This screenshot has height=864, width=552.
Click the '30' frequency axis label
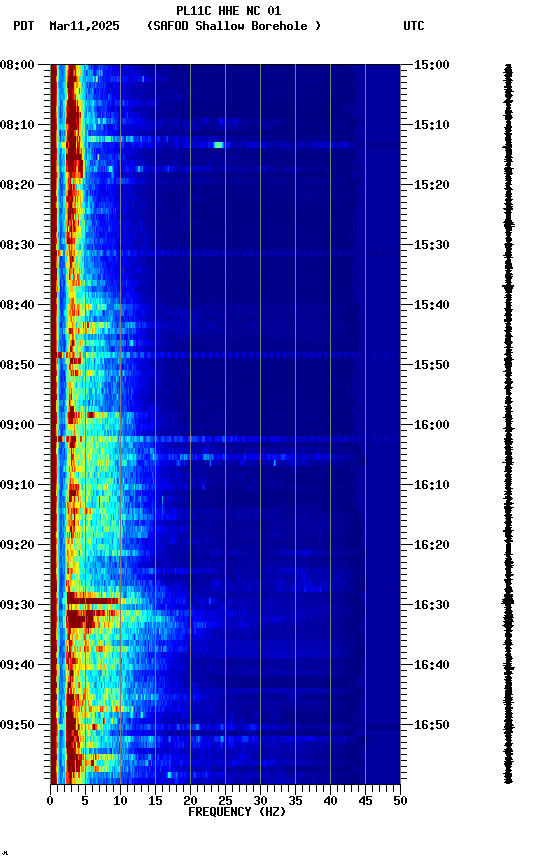(x=260, y=801)
